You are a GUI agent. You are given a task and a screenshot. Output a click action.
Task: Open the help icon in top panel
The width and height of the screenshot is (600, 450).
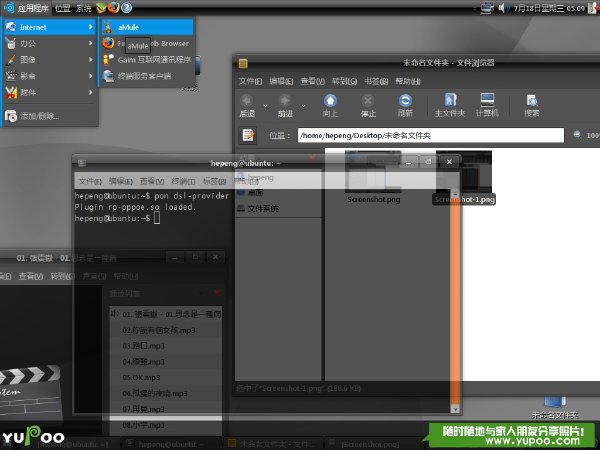point(126,8)
